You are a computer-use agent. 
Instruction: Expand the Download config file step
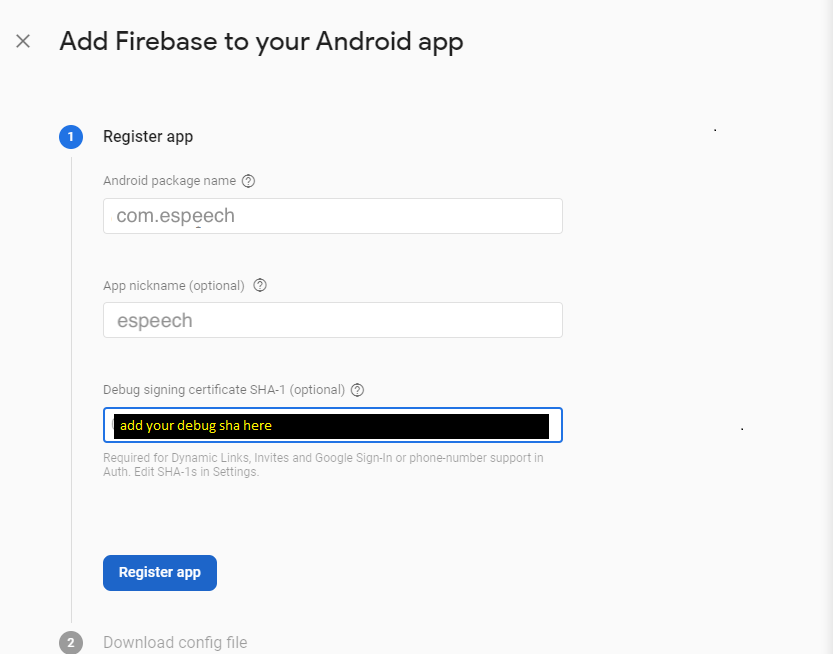tap(175, 642)
